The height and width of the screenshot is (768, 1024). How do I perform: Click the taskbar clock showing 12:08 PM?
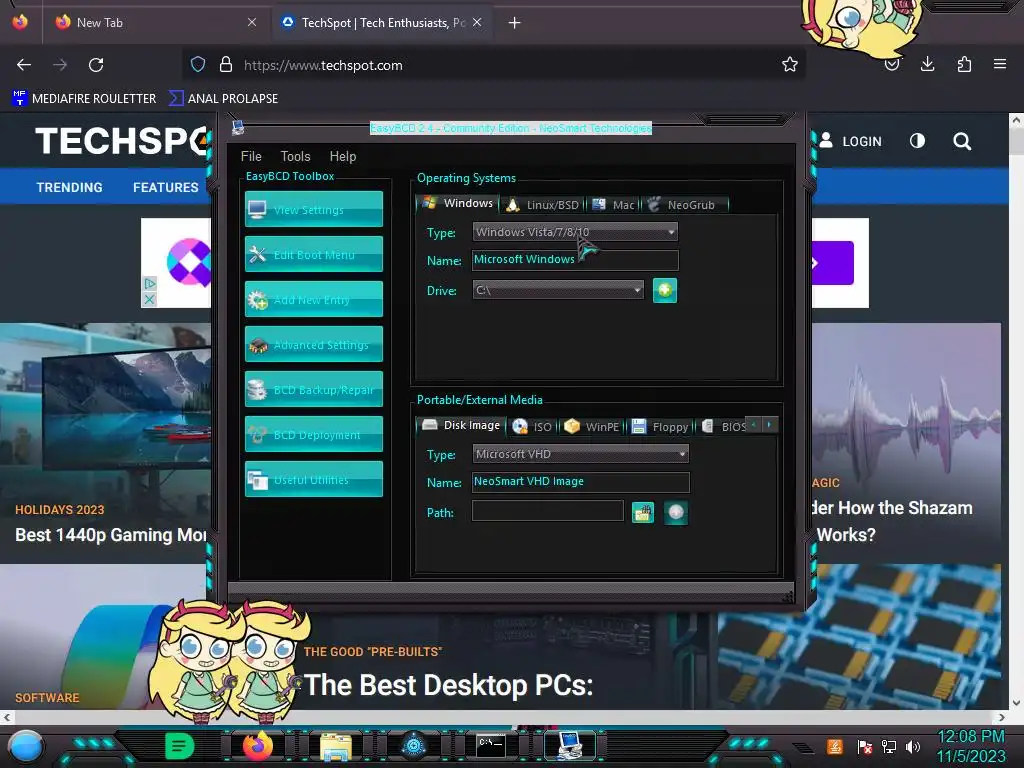(x=971, y=746)
